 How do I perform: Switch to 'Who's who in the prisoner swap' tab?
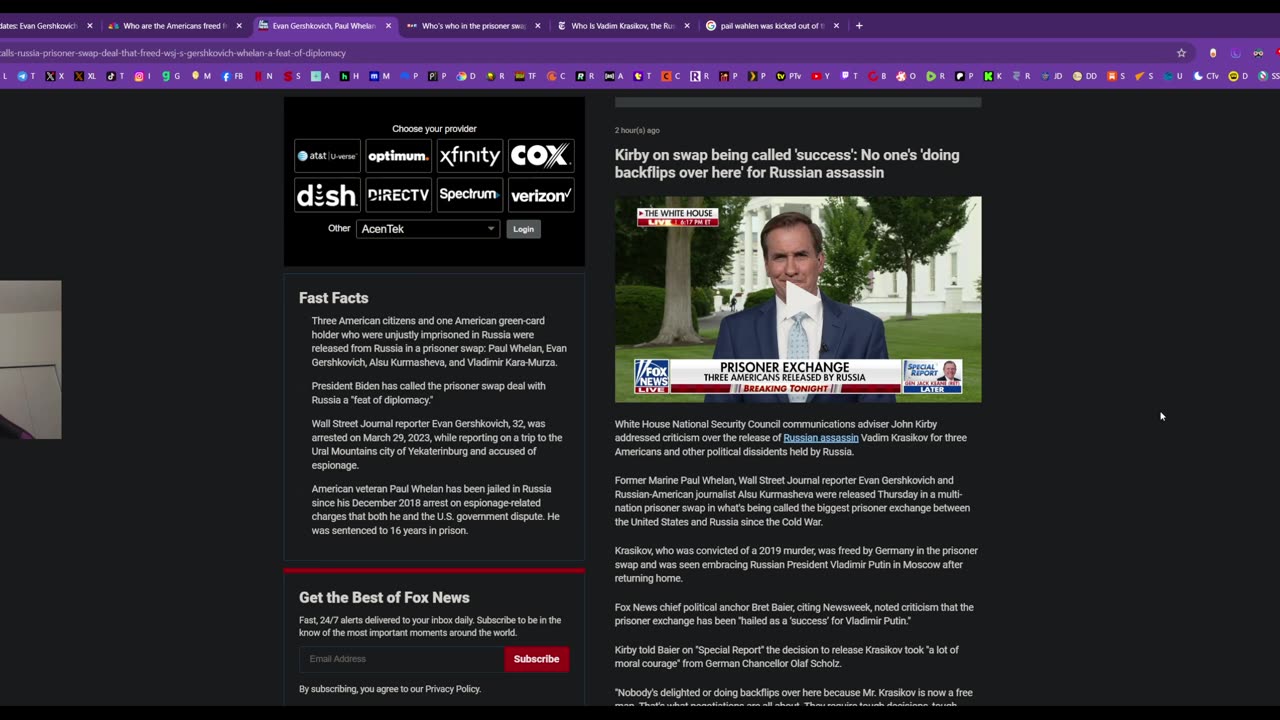[474, 26]
